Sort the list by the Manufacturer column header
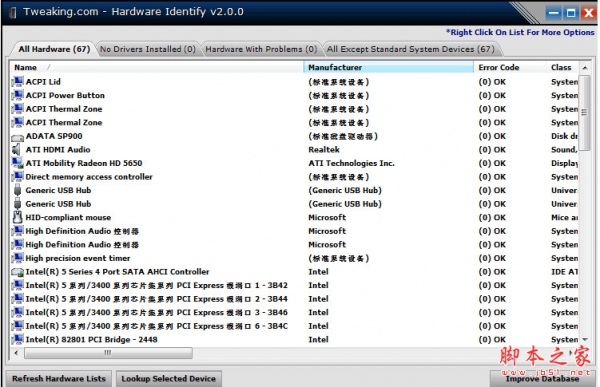 coord(388,67)
